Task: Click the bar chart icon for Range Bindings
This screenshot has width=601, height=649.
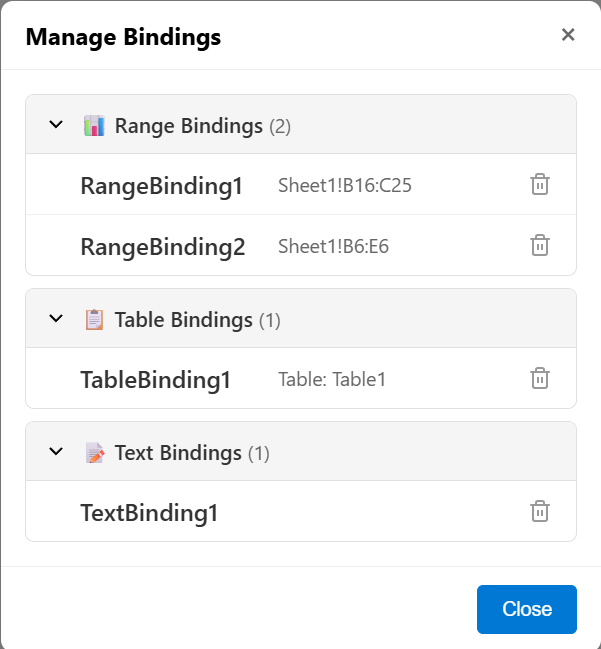Action: tap(94, 126)
